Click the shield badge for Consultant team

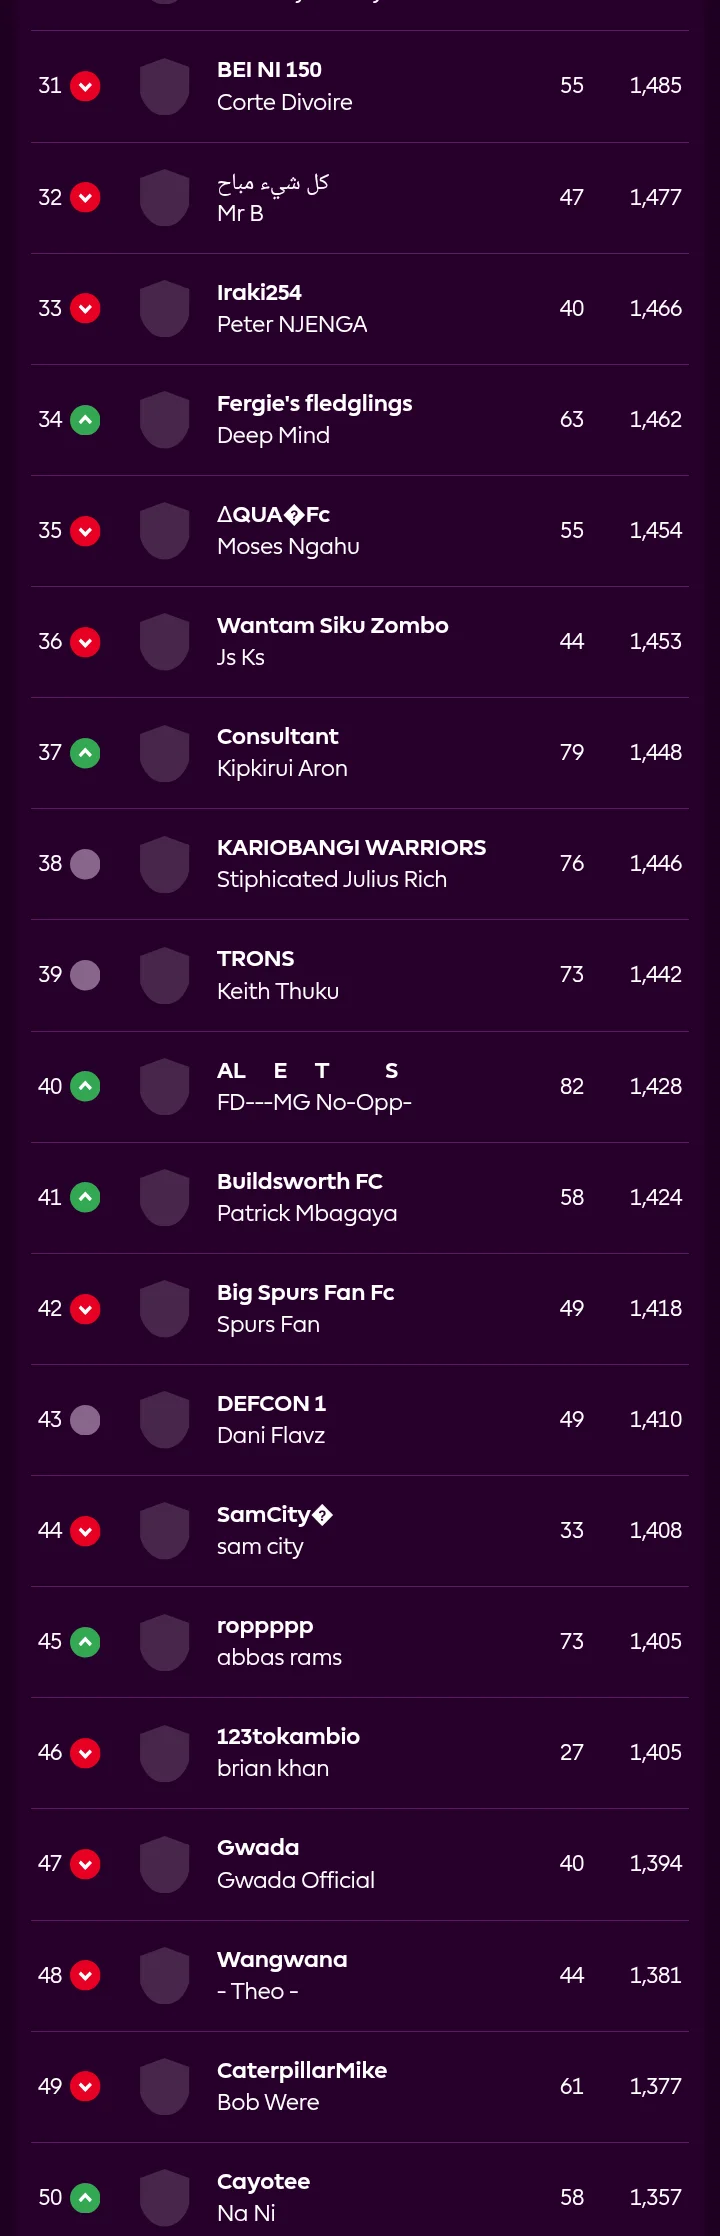pos(165,753)
